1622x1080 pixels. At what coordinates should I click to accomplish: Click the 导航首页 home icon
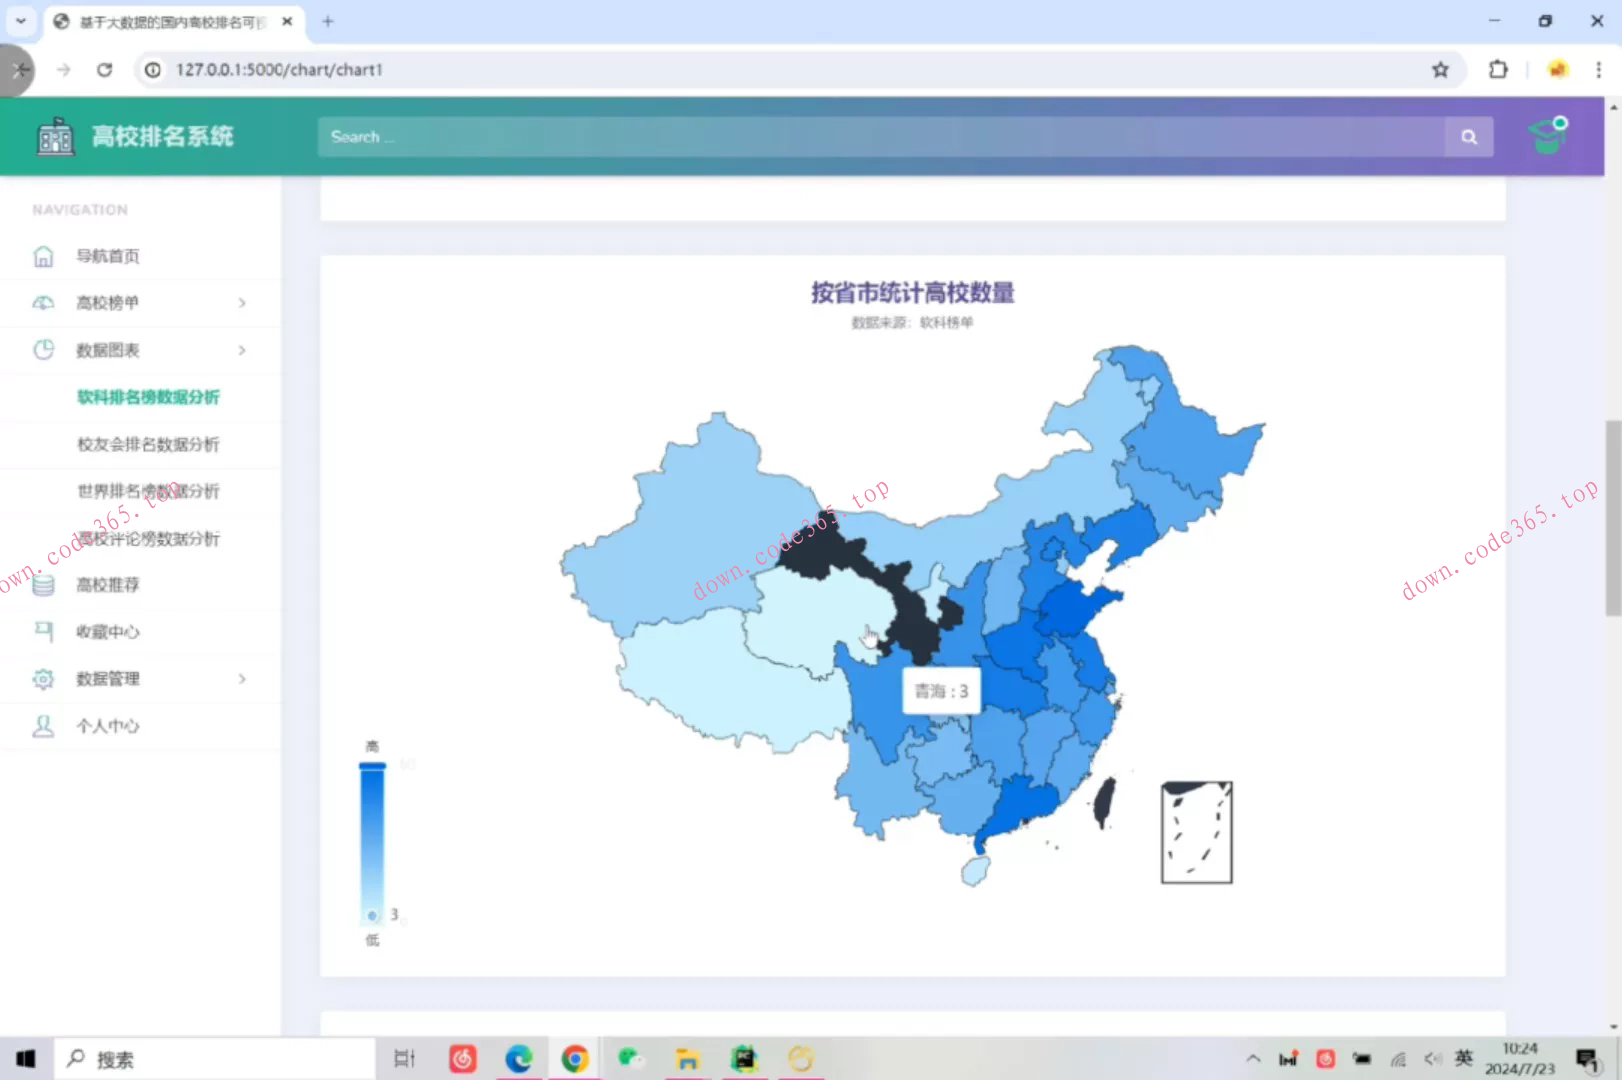click(x=43, y=256)
